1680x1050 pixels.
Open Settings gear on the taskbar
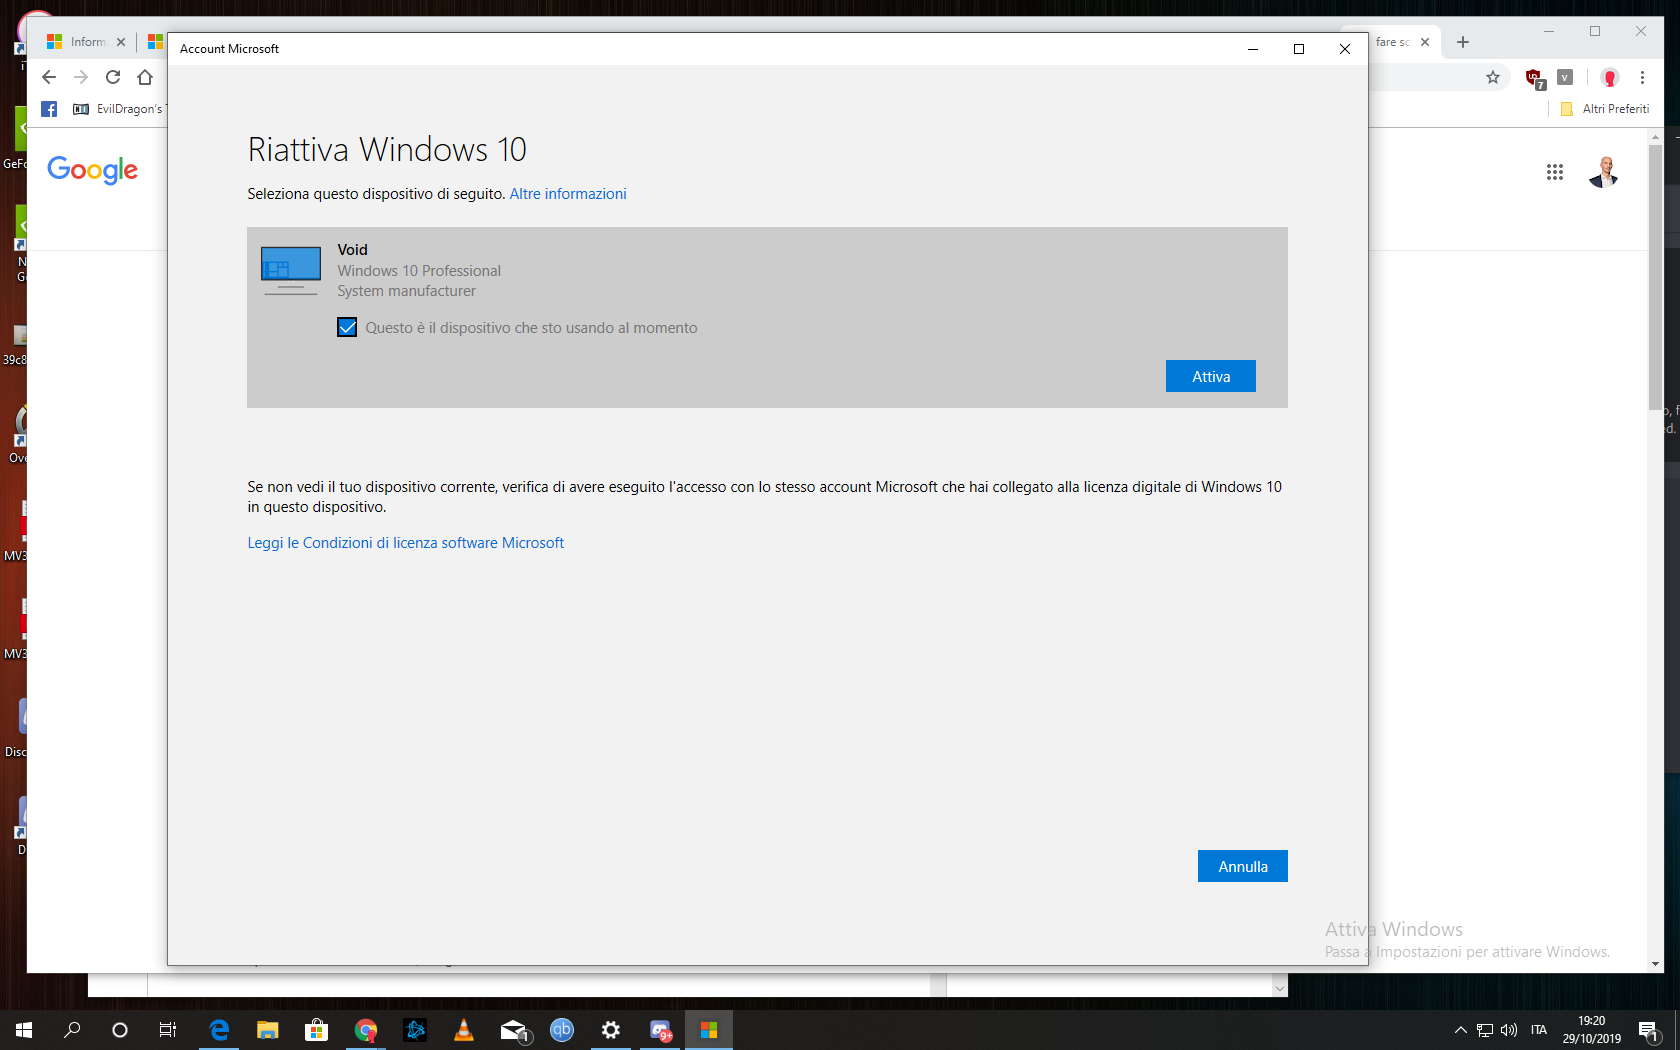(x=611, y=1030)
